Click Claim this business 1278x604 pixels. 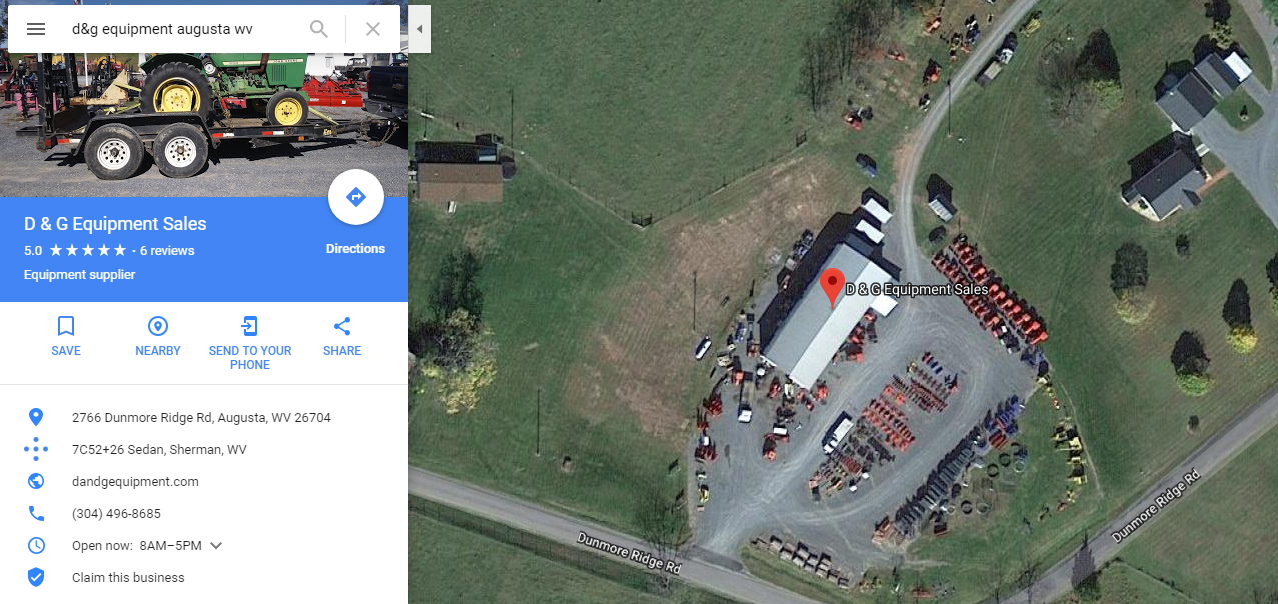point(128,577)
